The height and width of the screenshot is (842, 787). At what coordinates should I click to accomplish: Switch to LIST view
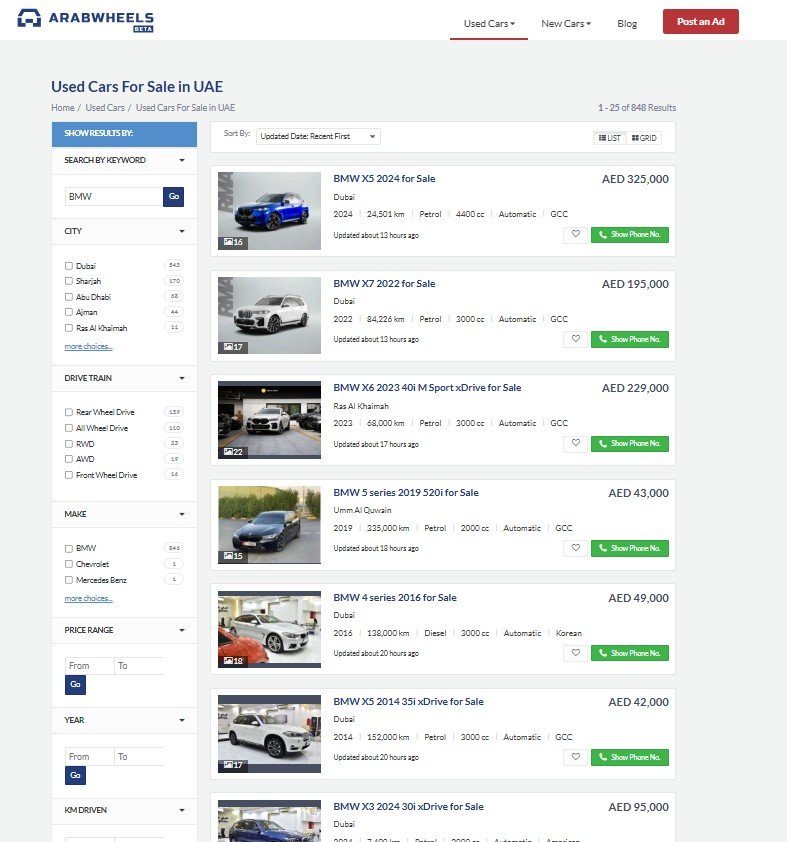pos(610,138)
